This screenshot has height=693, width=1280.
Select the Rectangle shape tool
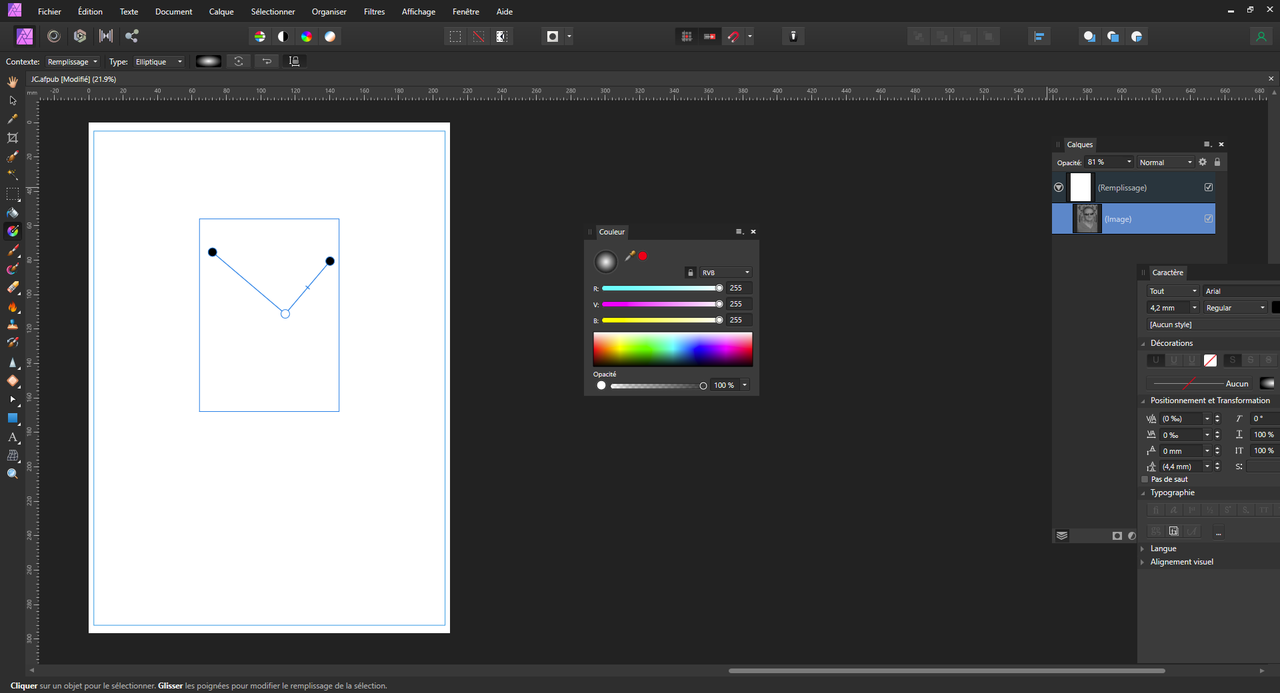[x=13, y=418]
